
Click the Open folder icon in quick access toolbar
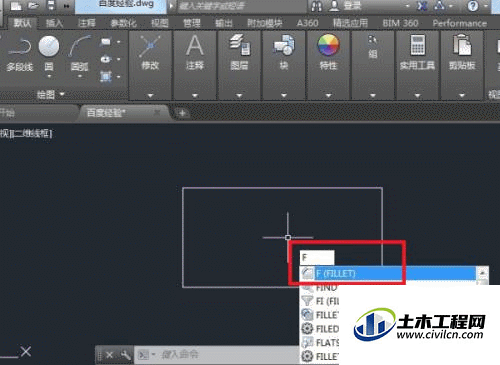pyautogui.click(x=33, y=6)
